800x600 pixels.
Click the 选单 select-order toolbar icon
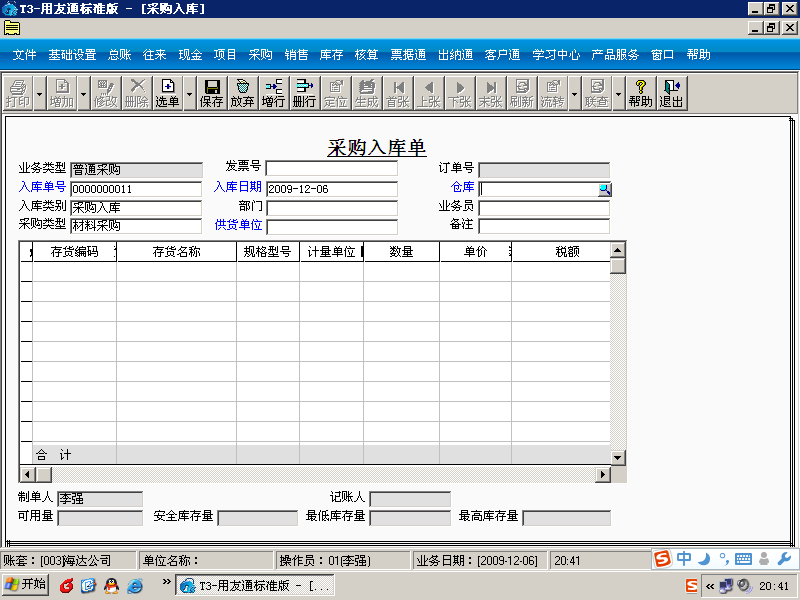coord(167,93)
